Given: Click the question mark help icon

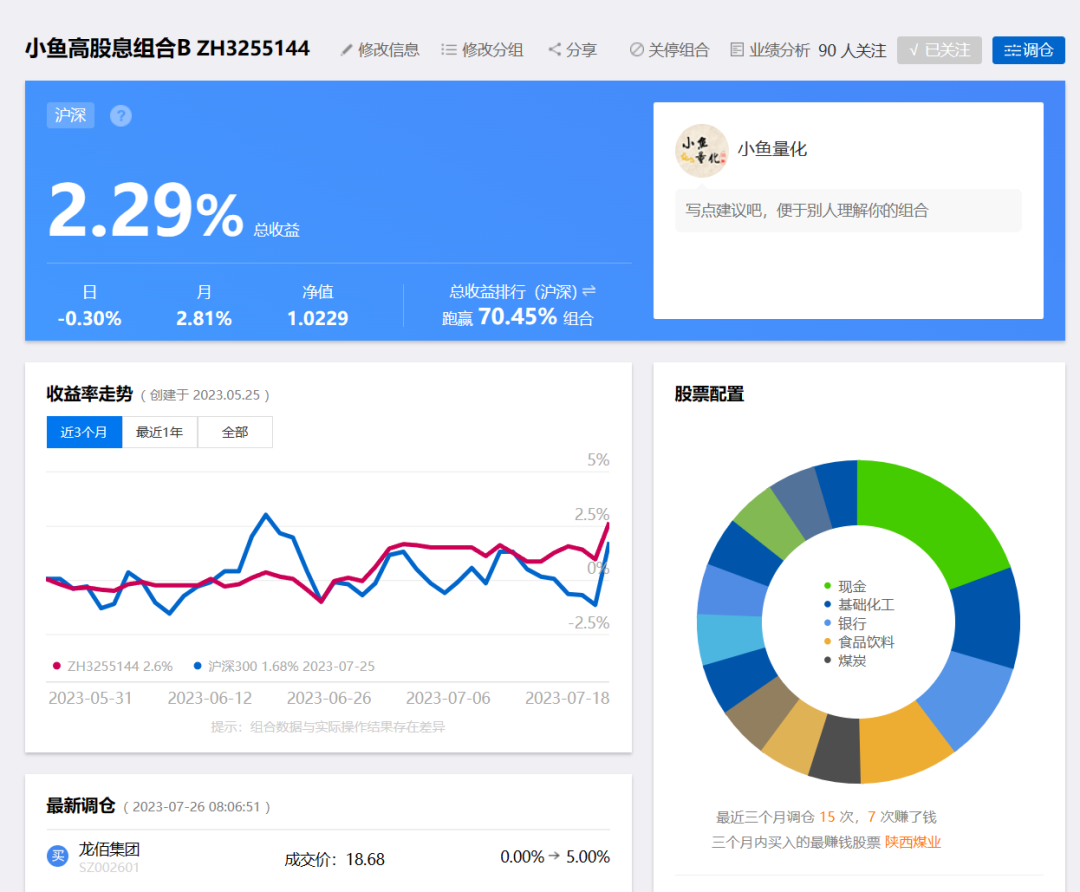Looking at the screenshot, I should (x=121, y=116).
